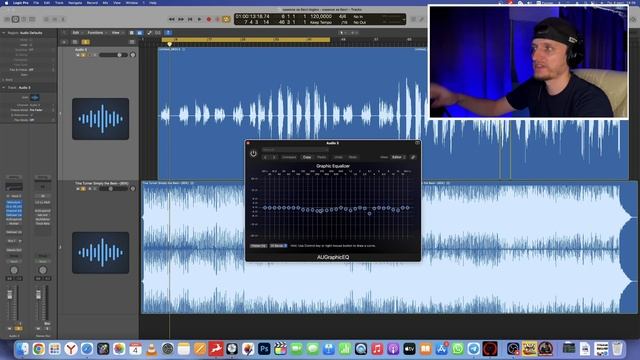Click the Paste button in plug-in header
Viewport: 640px width, 360px height.
tap(322, 157)
